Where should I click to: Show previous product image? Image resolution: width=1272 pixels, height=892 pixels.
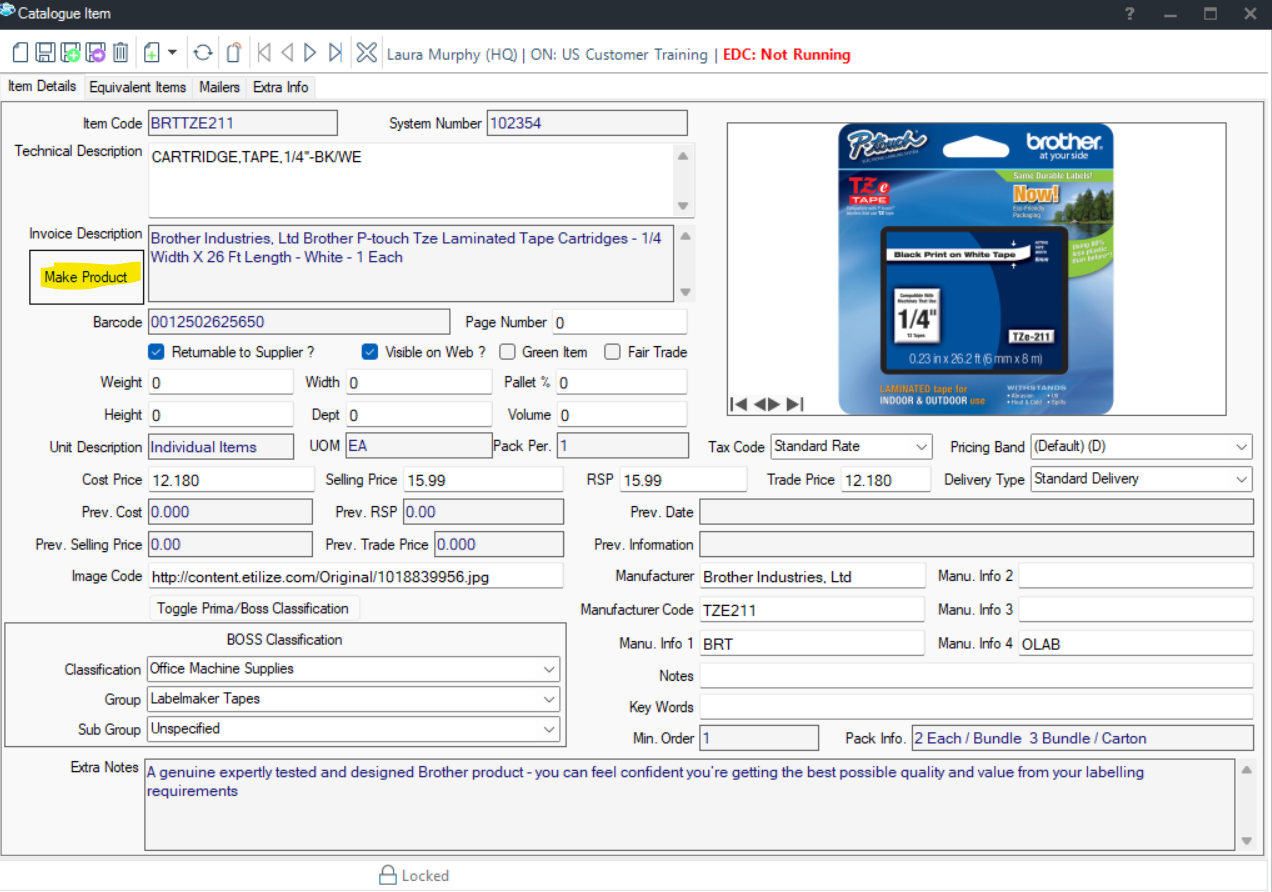click(759, 404)
